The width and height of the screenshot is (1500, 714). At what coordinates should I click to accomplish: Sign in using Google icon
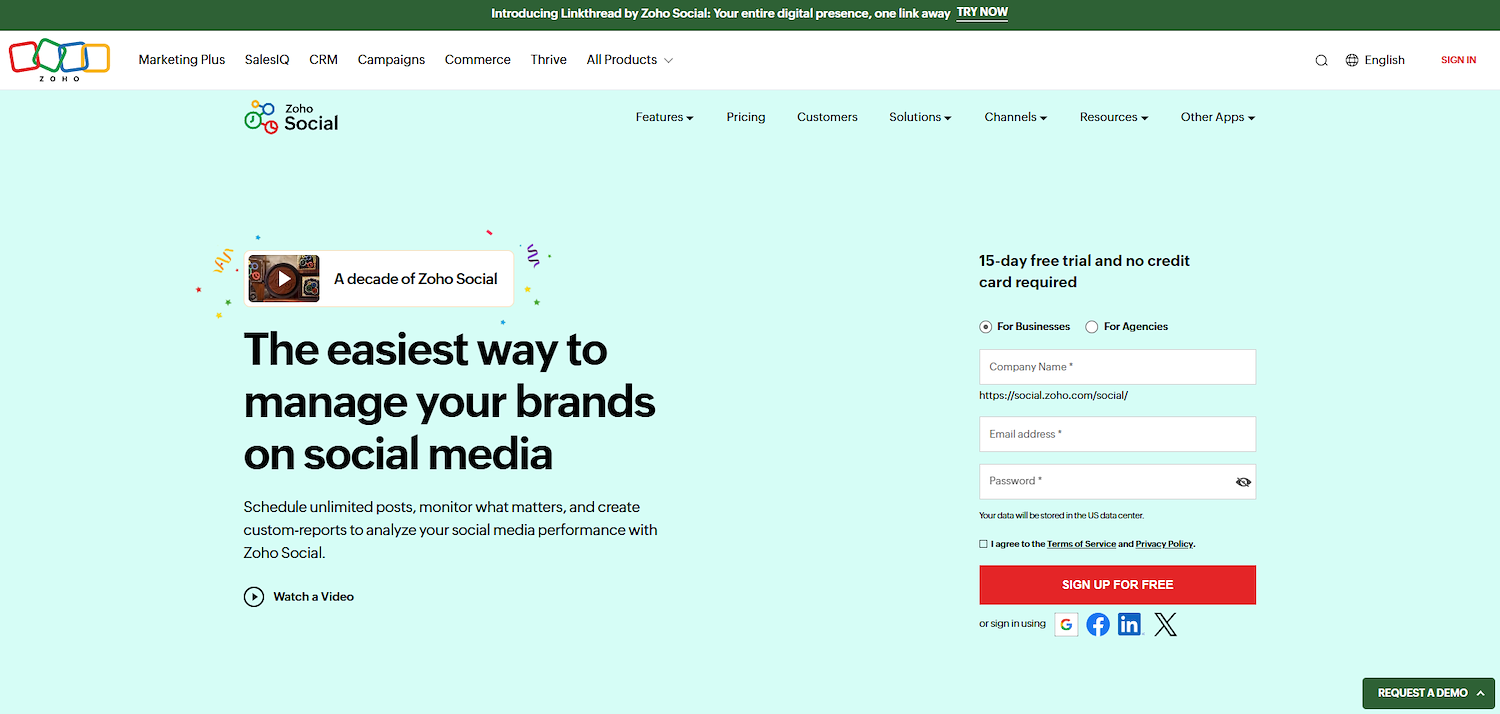[x=1066, y=625]
